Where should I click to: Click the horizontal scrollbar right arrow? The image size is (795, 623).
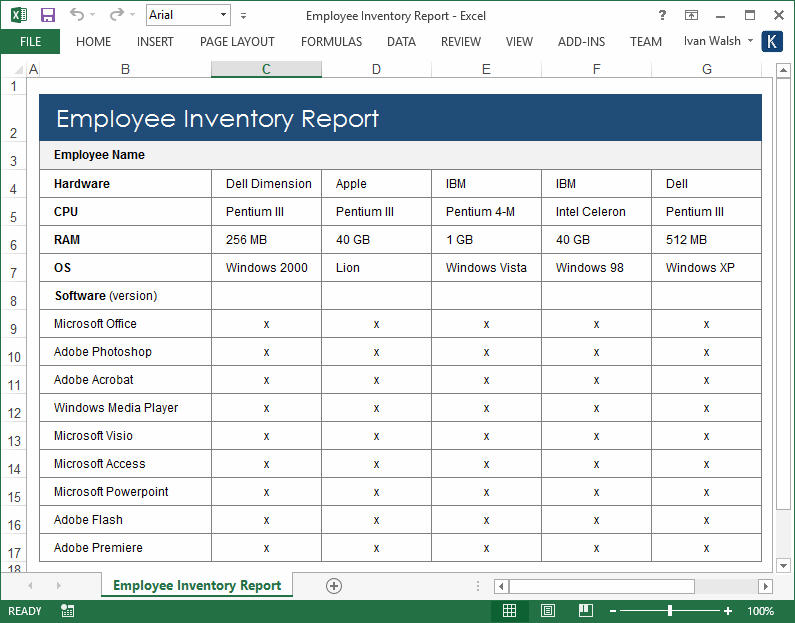pos(766,587)
